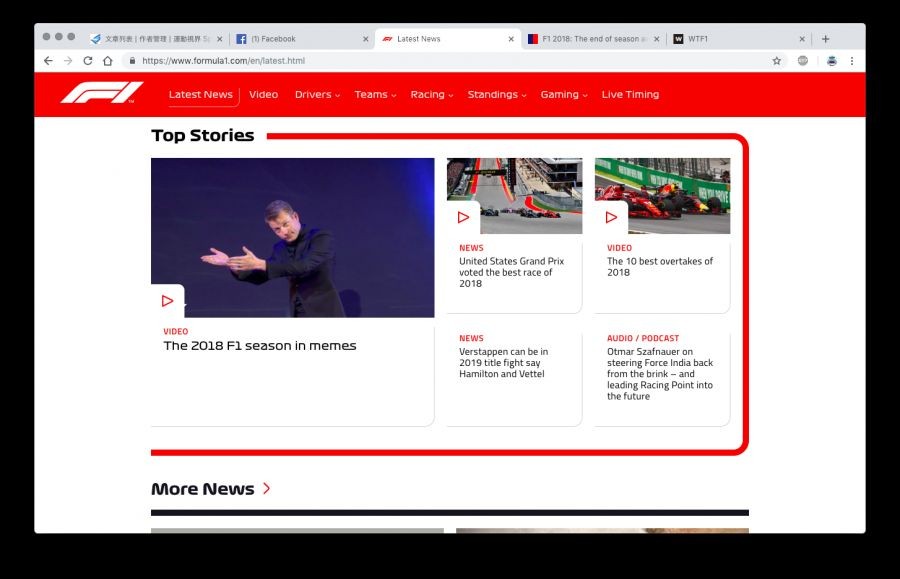
Task: Click the browser back arrow
Action: coord(48,61)
